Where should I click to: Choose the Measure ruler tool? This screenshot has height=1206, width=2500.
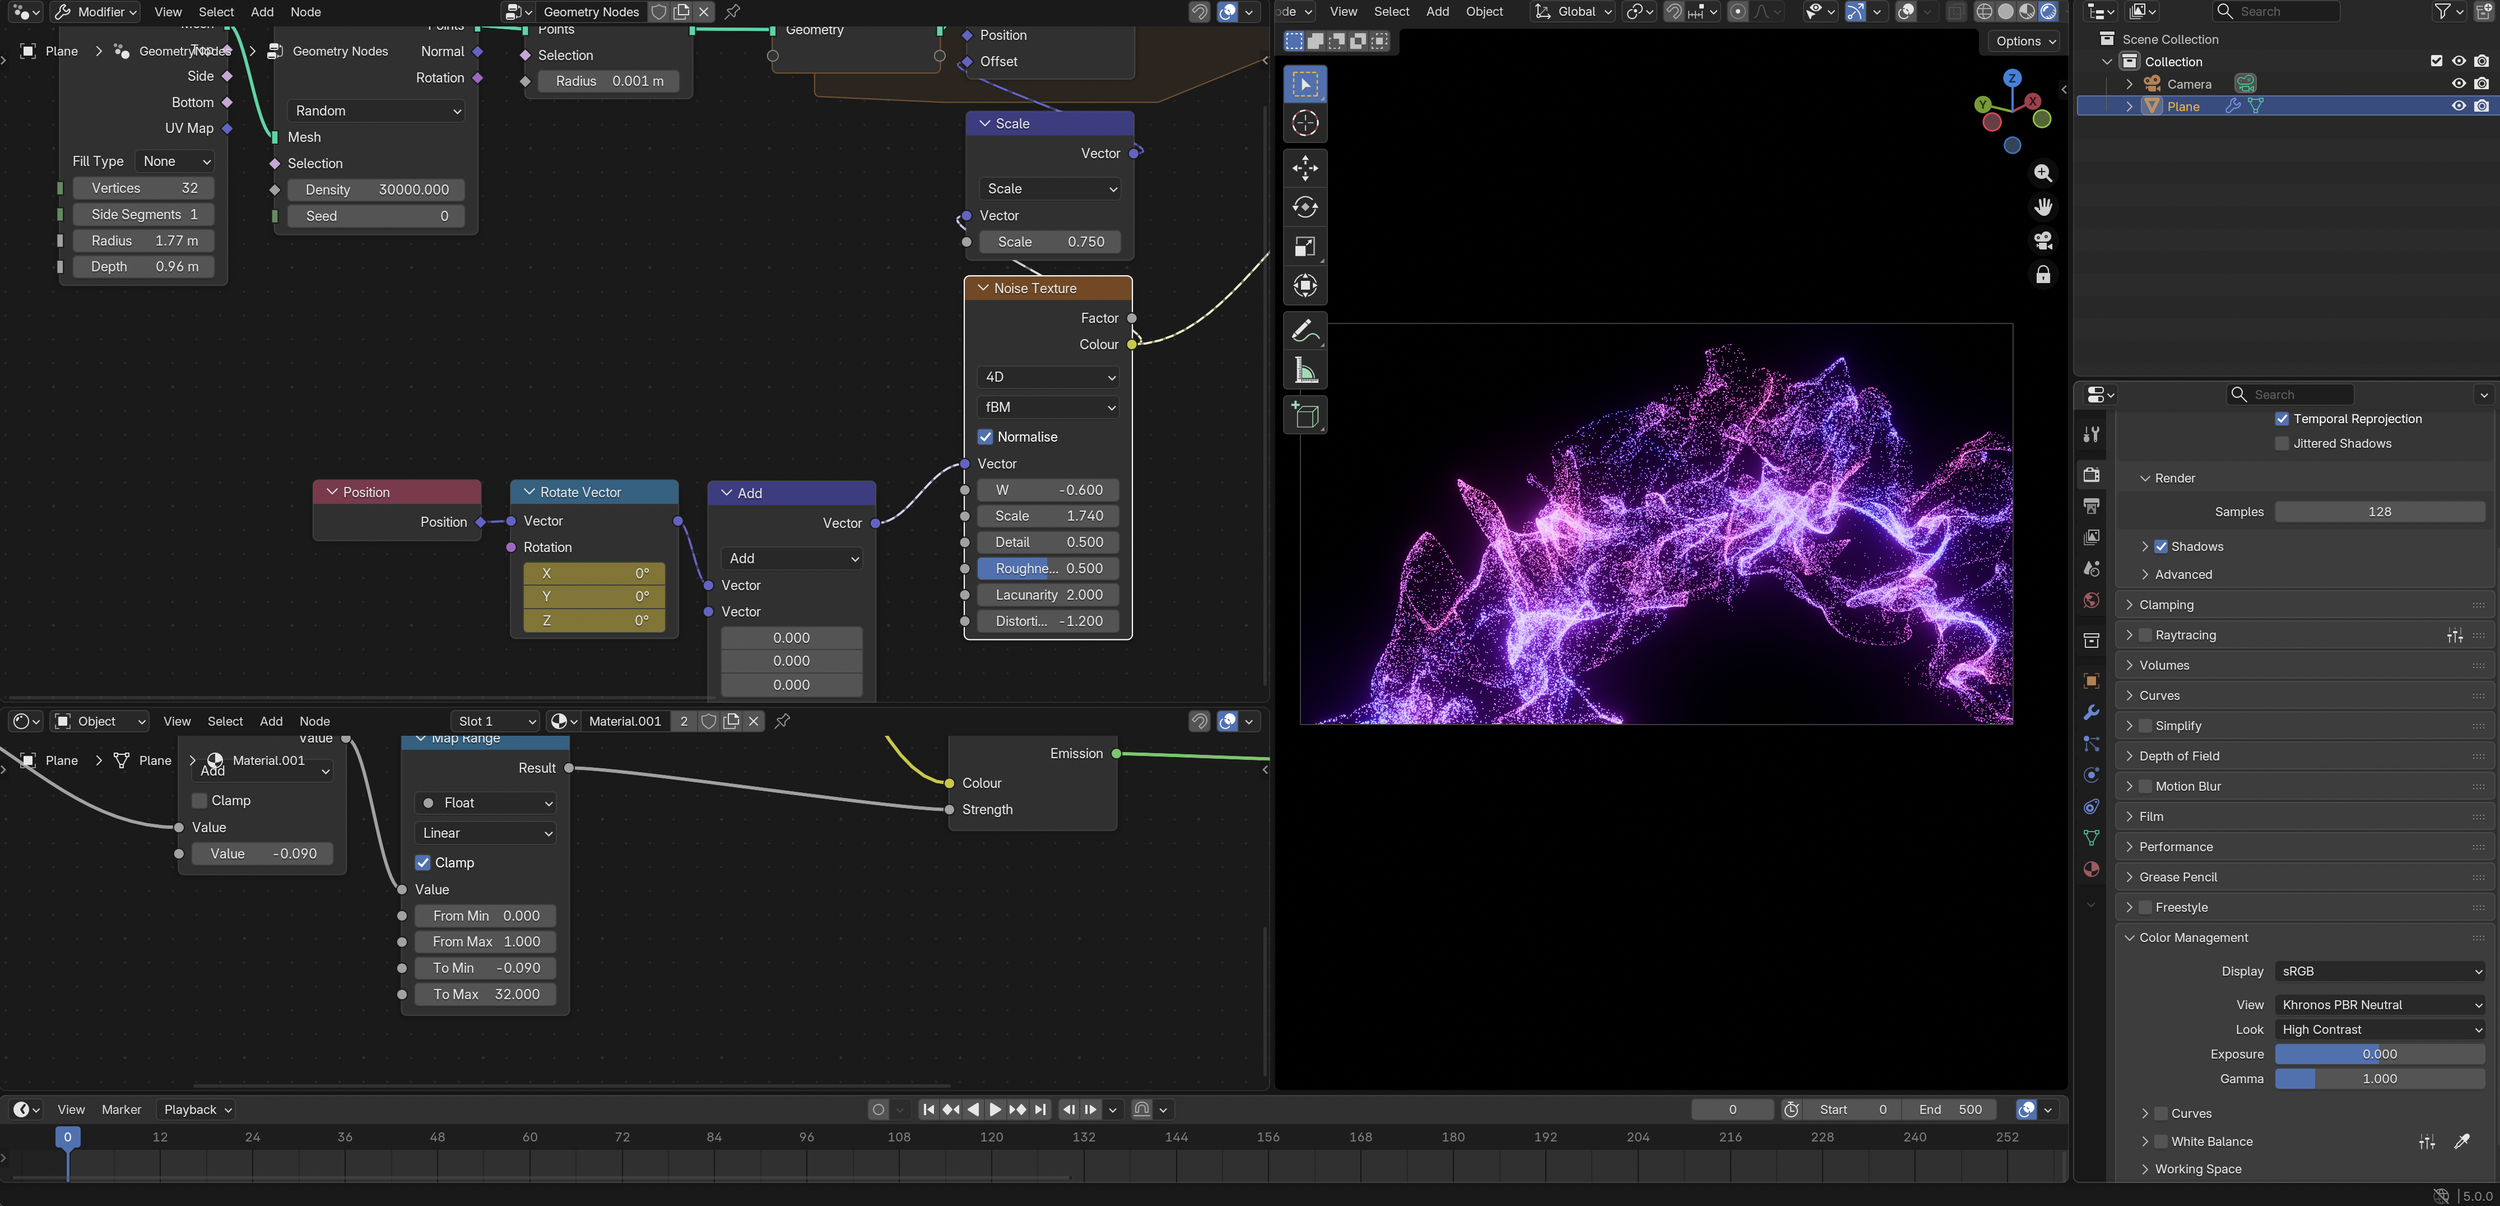1305,371
